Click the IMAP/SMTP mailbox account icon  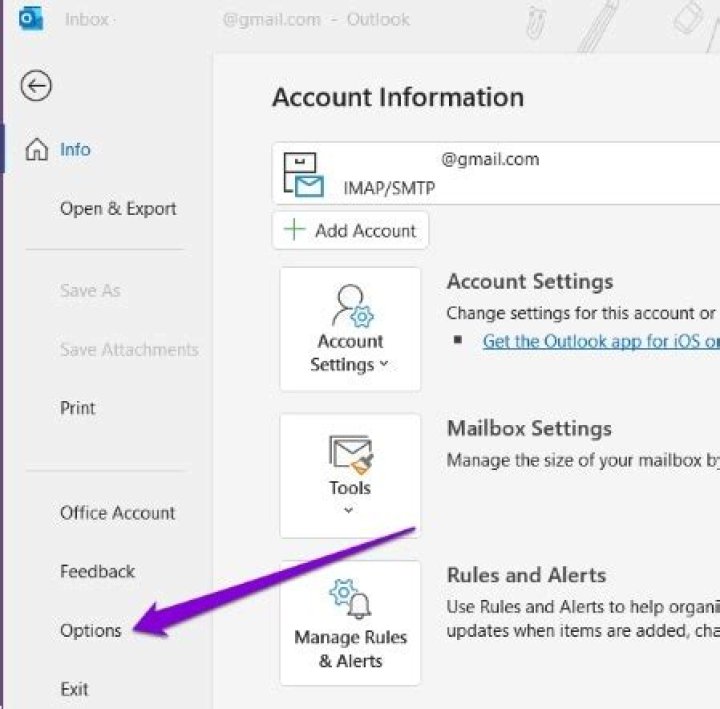coord(303,174)
